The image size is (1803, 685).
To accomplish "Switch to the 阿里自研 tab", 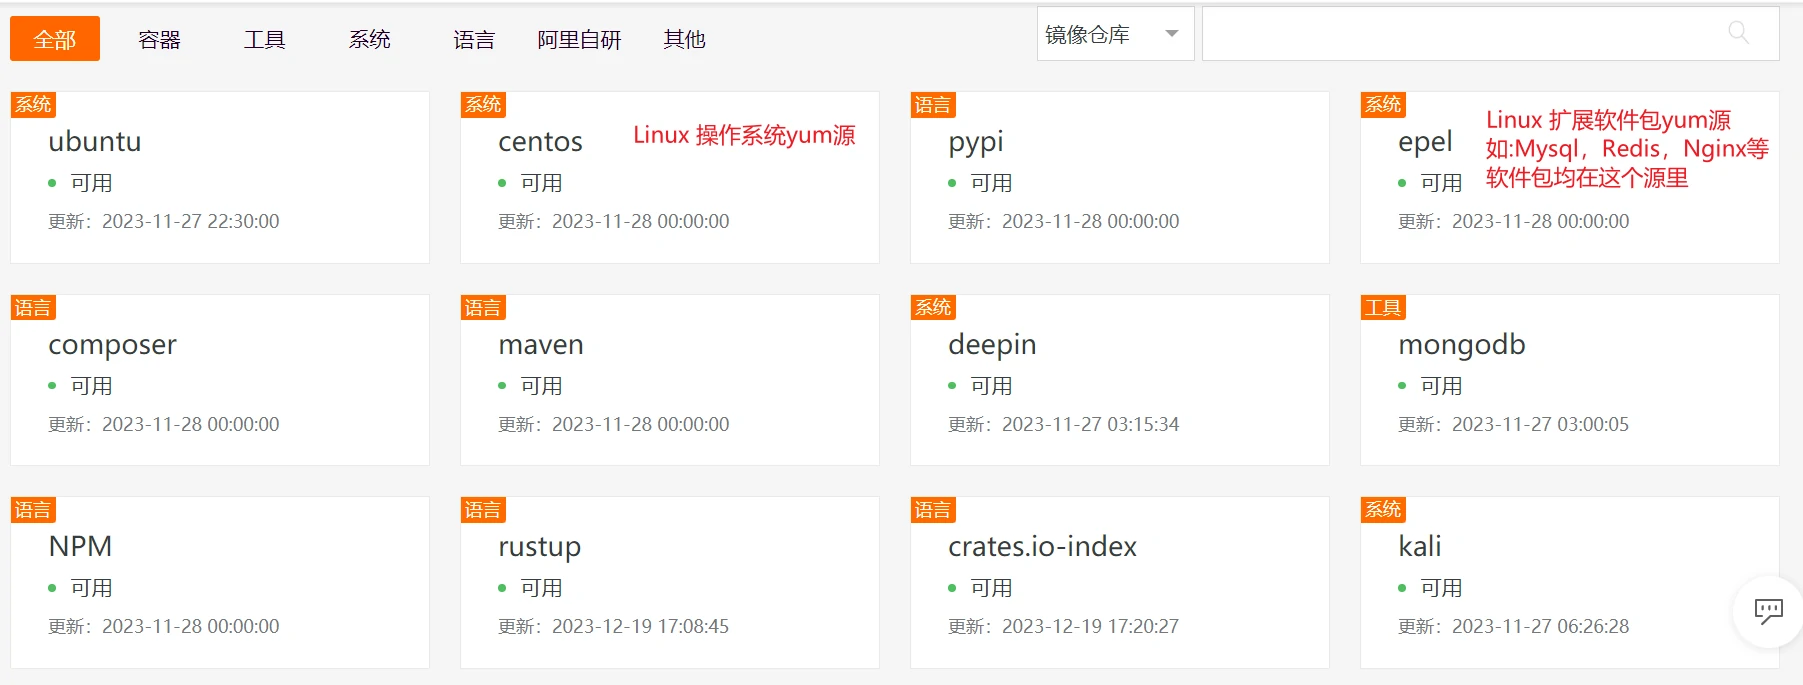I will click(579, 39).
